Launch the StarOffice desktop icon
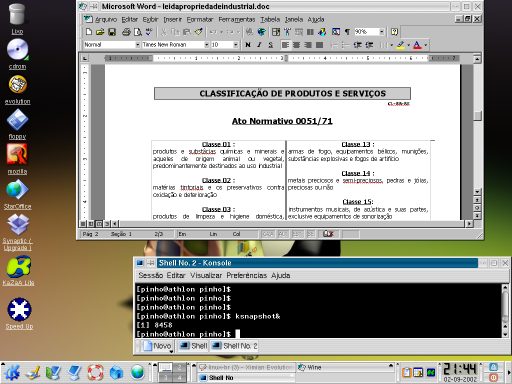 click(x=17, y=195)
